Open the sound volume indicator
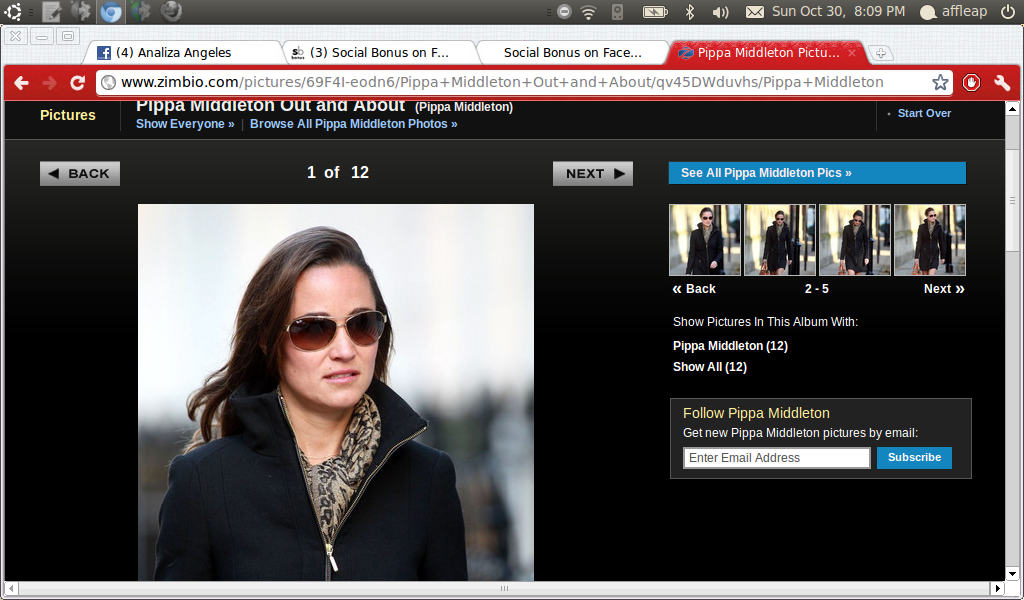Screen dimensions: 1024x600 click(720, 12)
